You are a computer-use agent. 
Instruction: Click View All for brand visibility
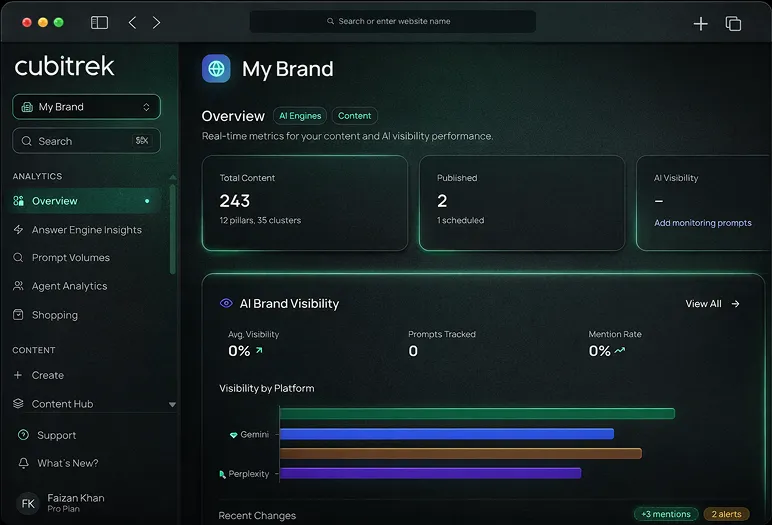click(712, 304)
